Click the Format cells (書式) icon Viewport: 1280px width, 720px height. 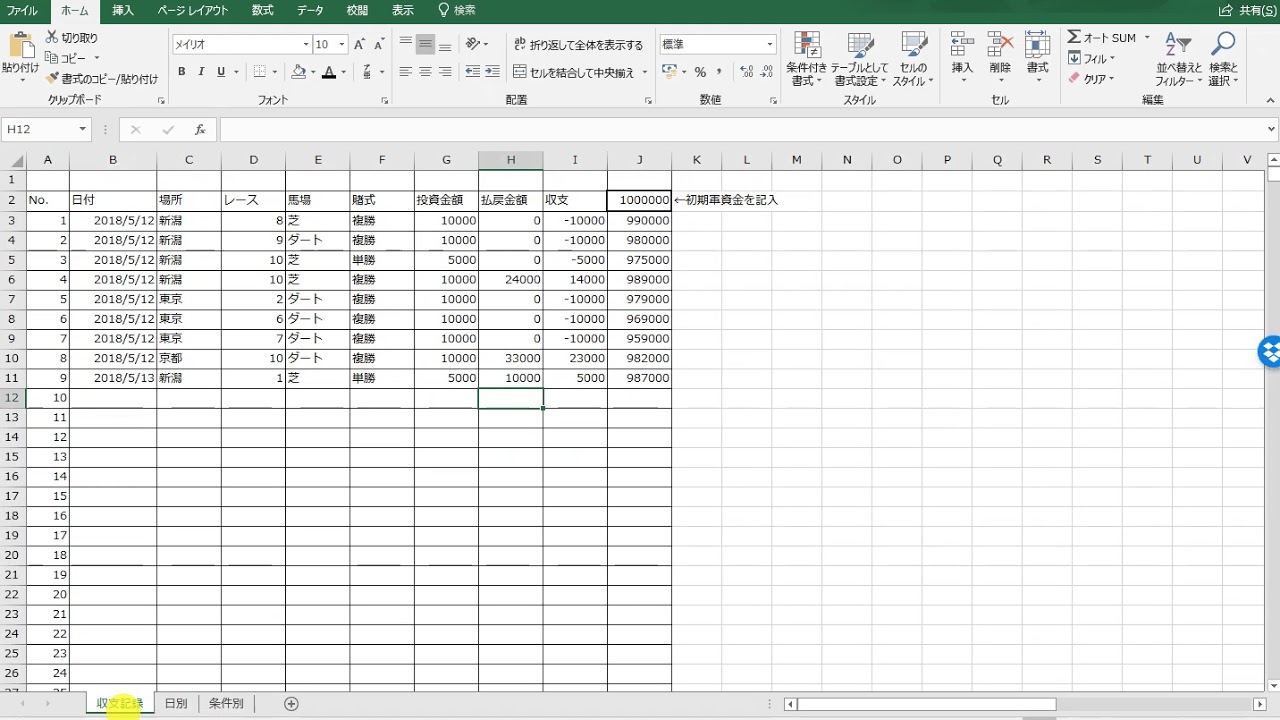tap(1037, 45)
